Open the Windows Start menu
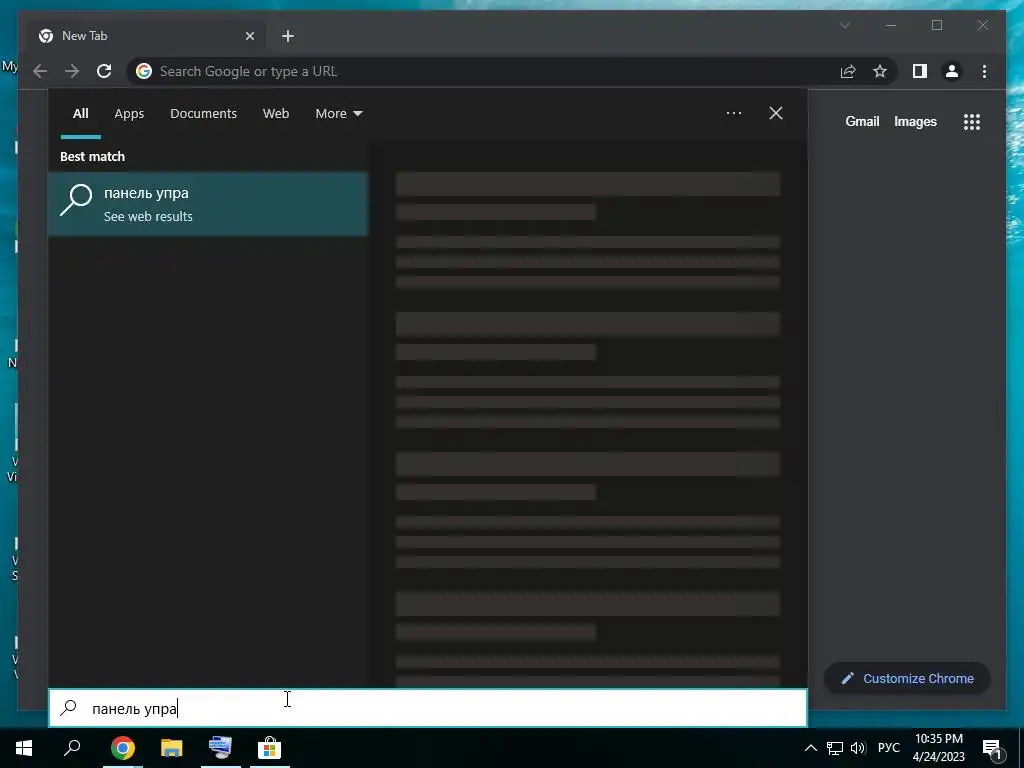 pyautogui.click(x=24, y=748)
